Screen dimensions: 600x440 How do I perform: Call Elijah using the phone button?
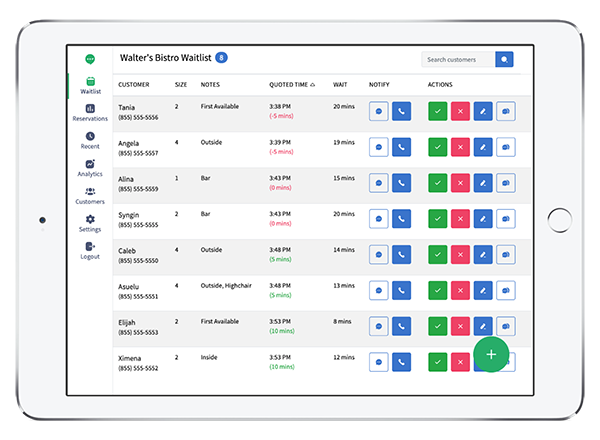[x=401, y=326]
